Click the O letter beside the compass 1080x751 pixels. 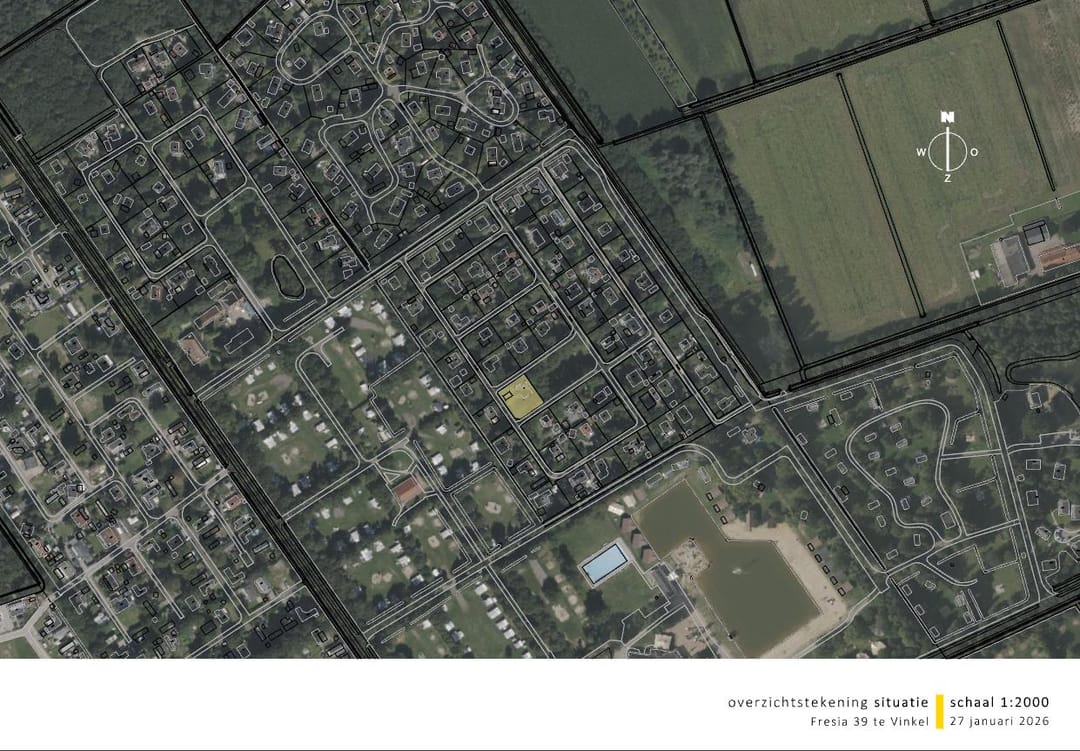(974, 152)
